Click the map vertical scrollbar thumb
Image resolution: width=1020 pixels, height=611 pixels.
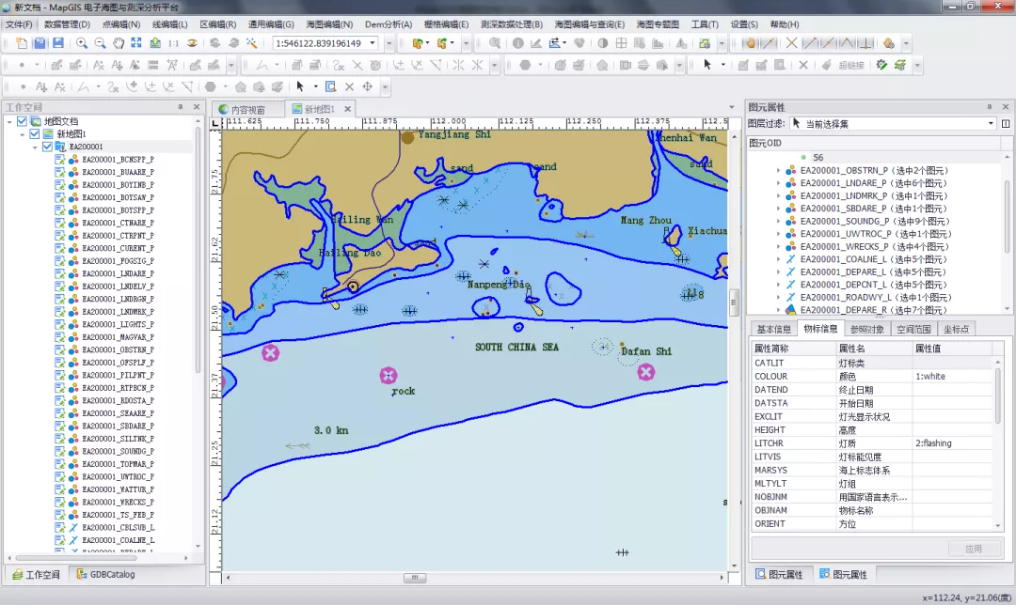click(x=734, y=302)
